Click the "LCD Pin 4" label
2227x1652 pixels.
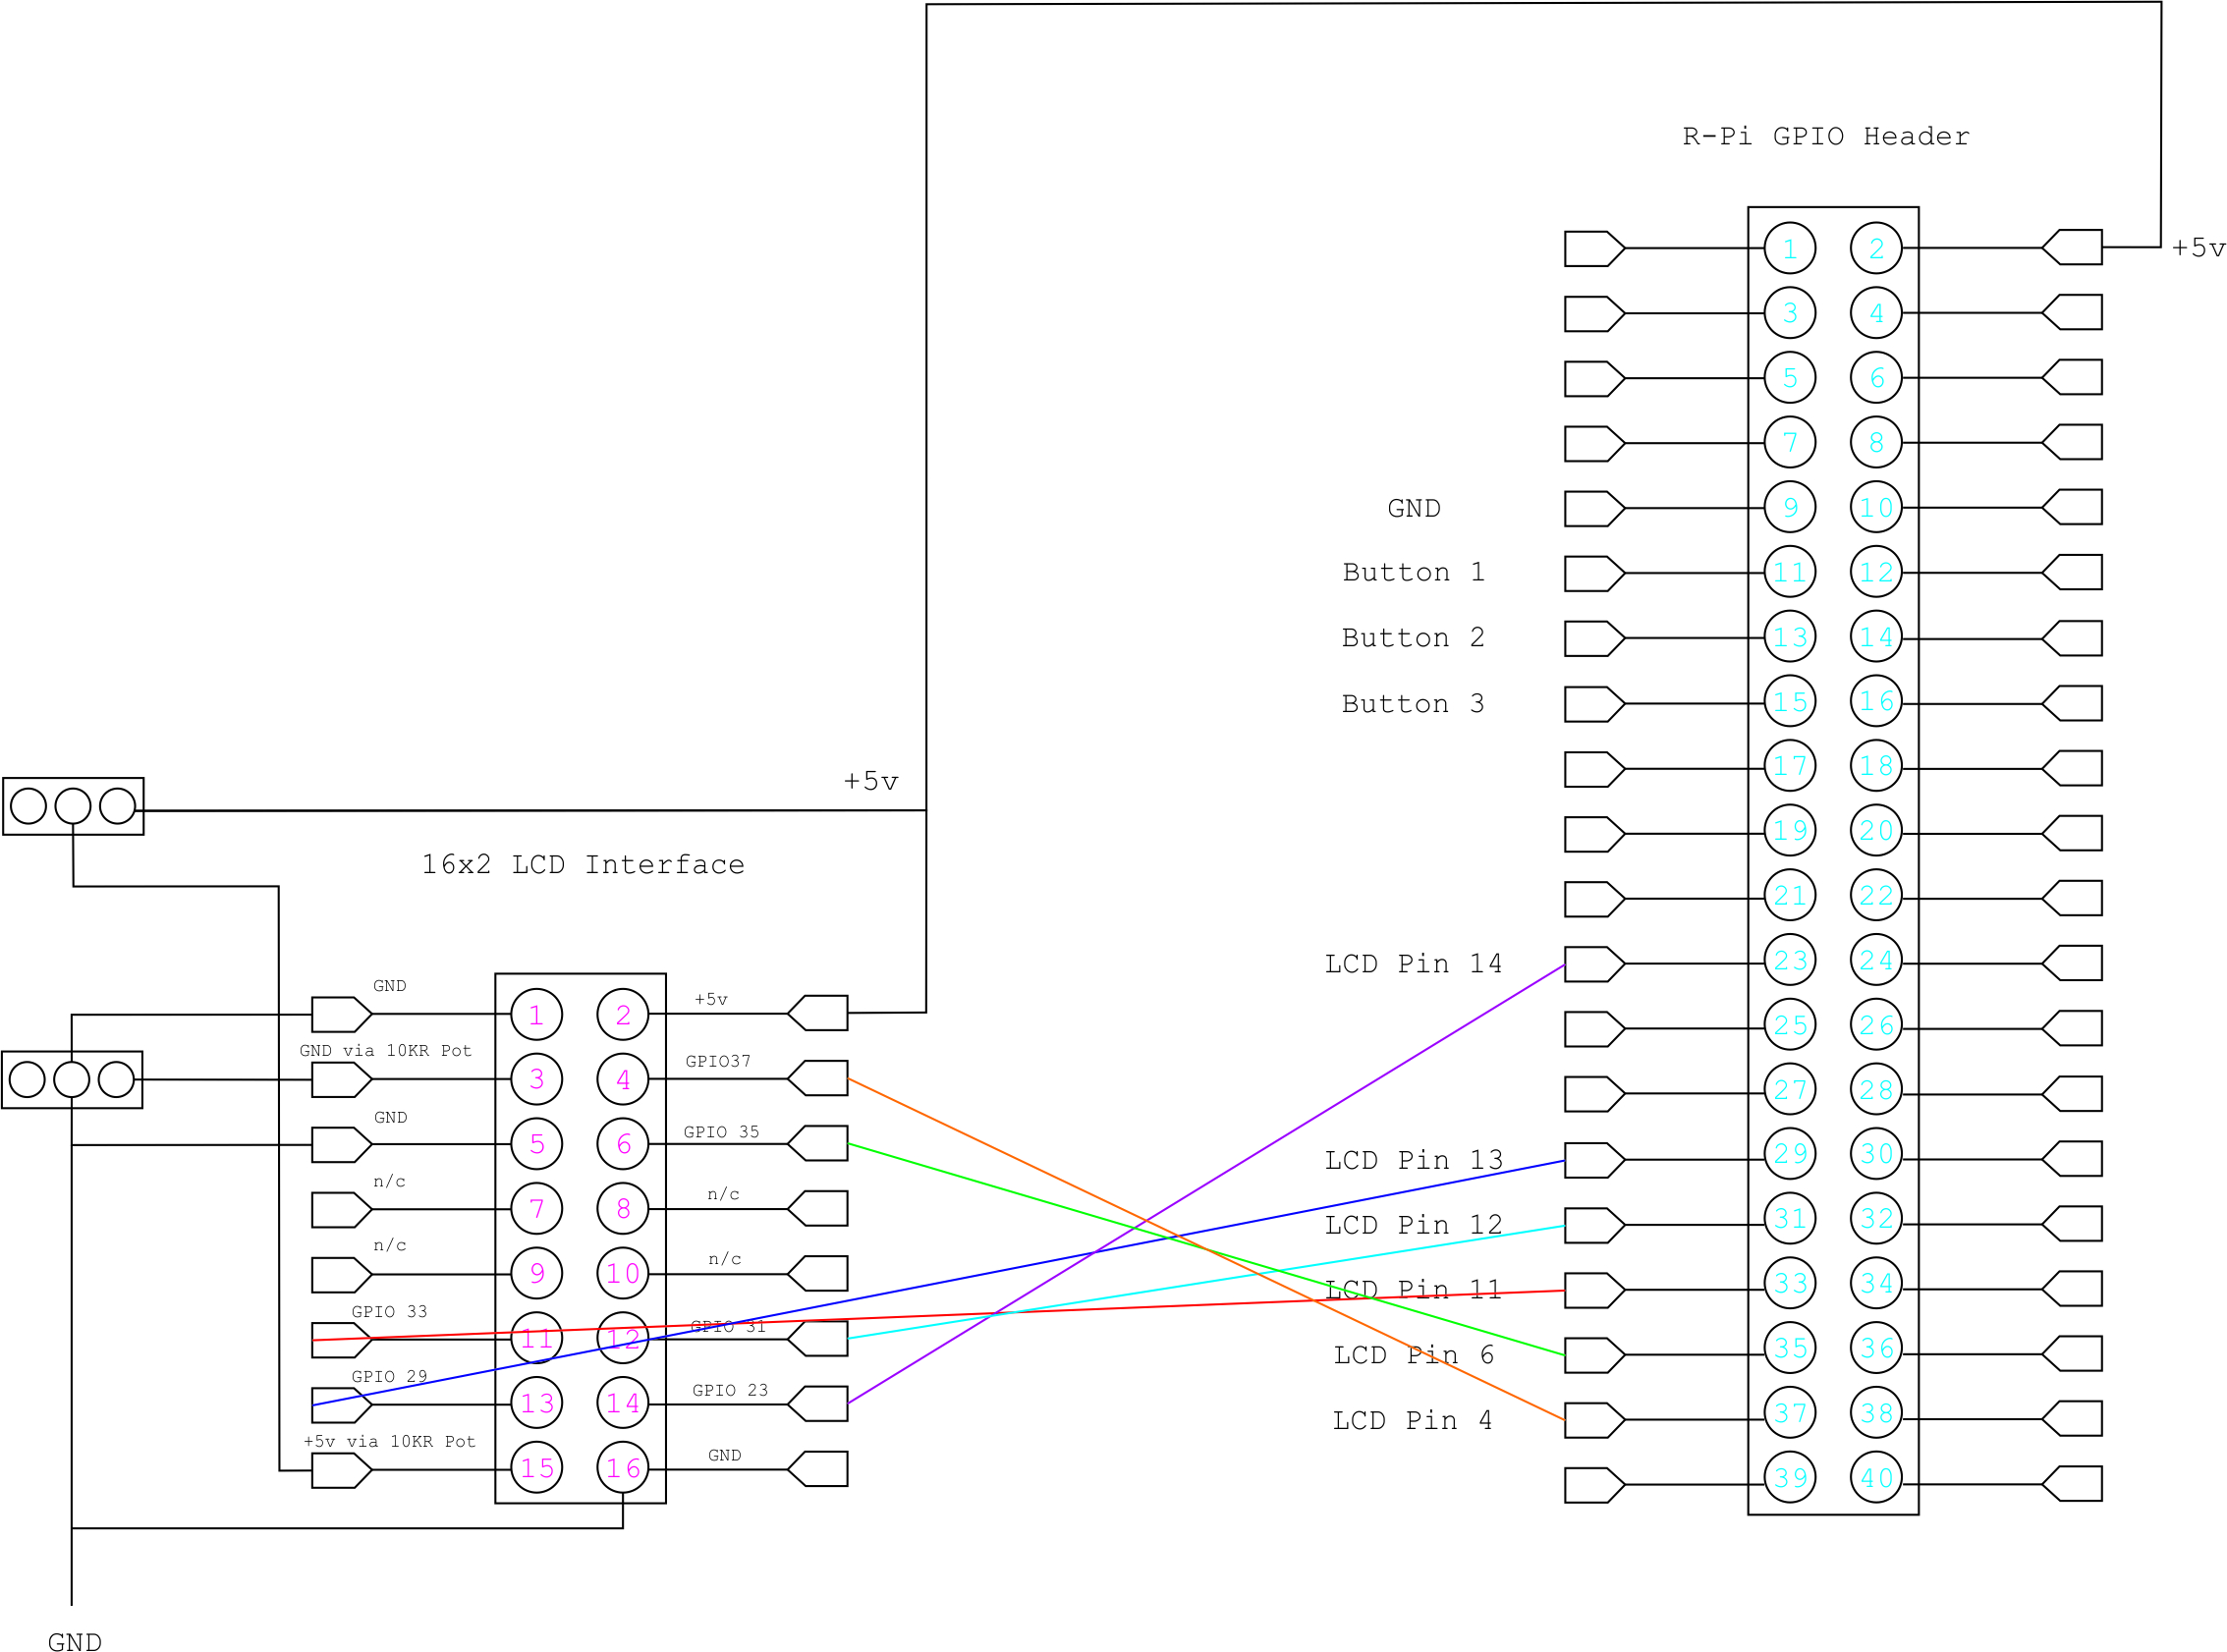click(1412, 1420)
